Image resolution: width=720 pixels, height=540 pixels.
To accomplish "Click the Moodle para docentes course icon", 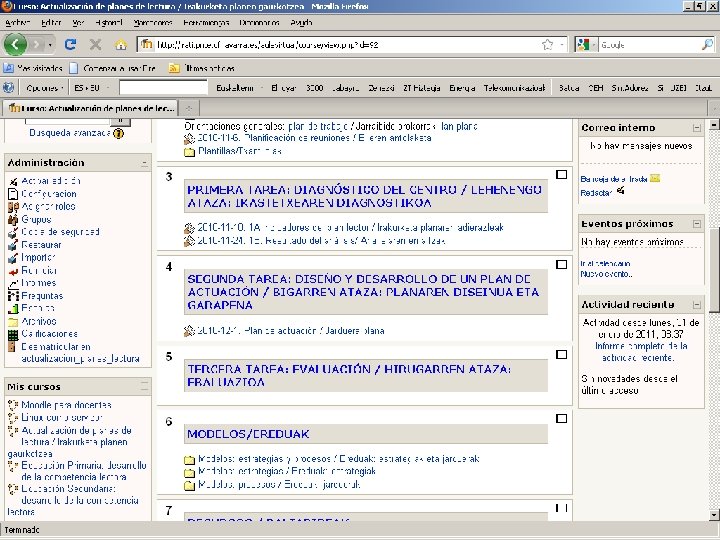I will (13, 405).
